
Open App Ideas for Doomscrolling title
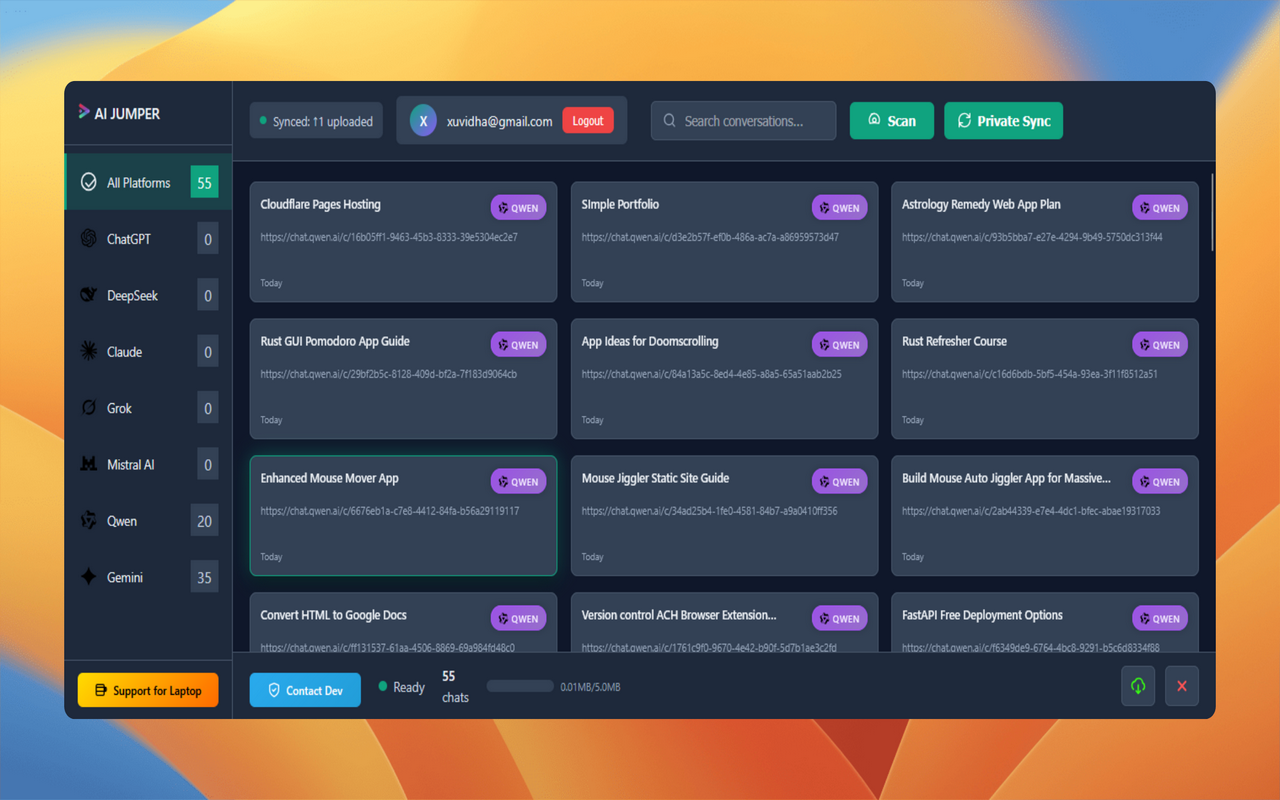(650, 341)
